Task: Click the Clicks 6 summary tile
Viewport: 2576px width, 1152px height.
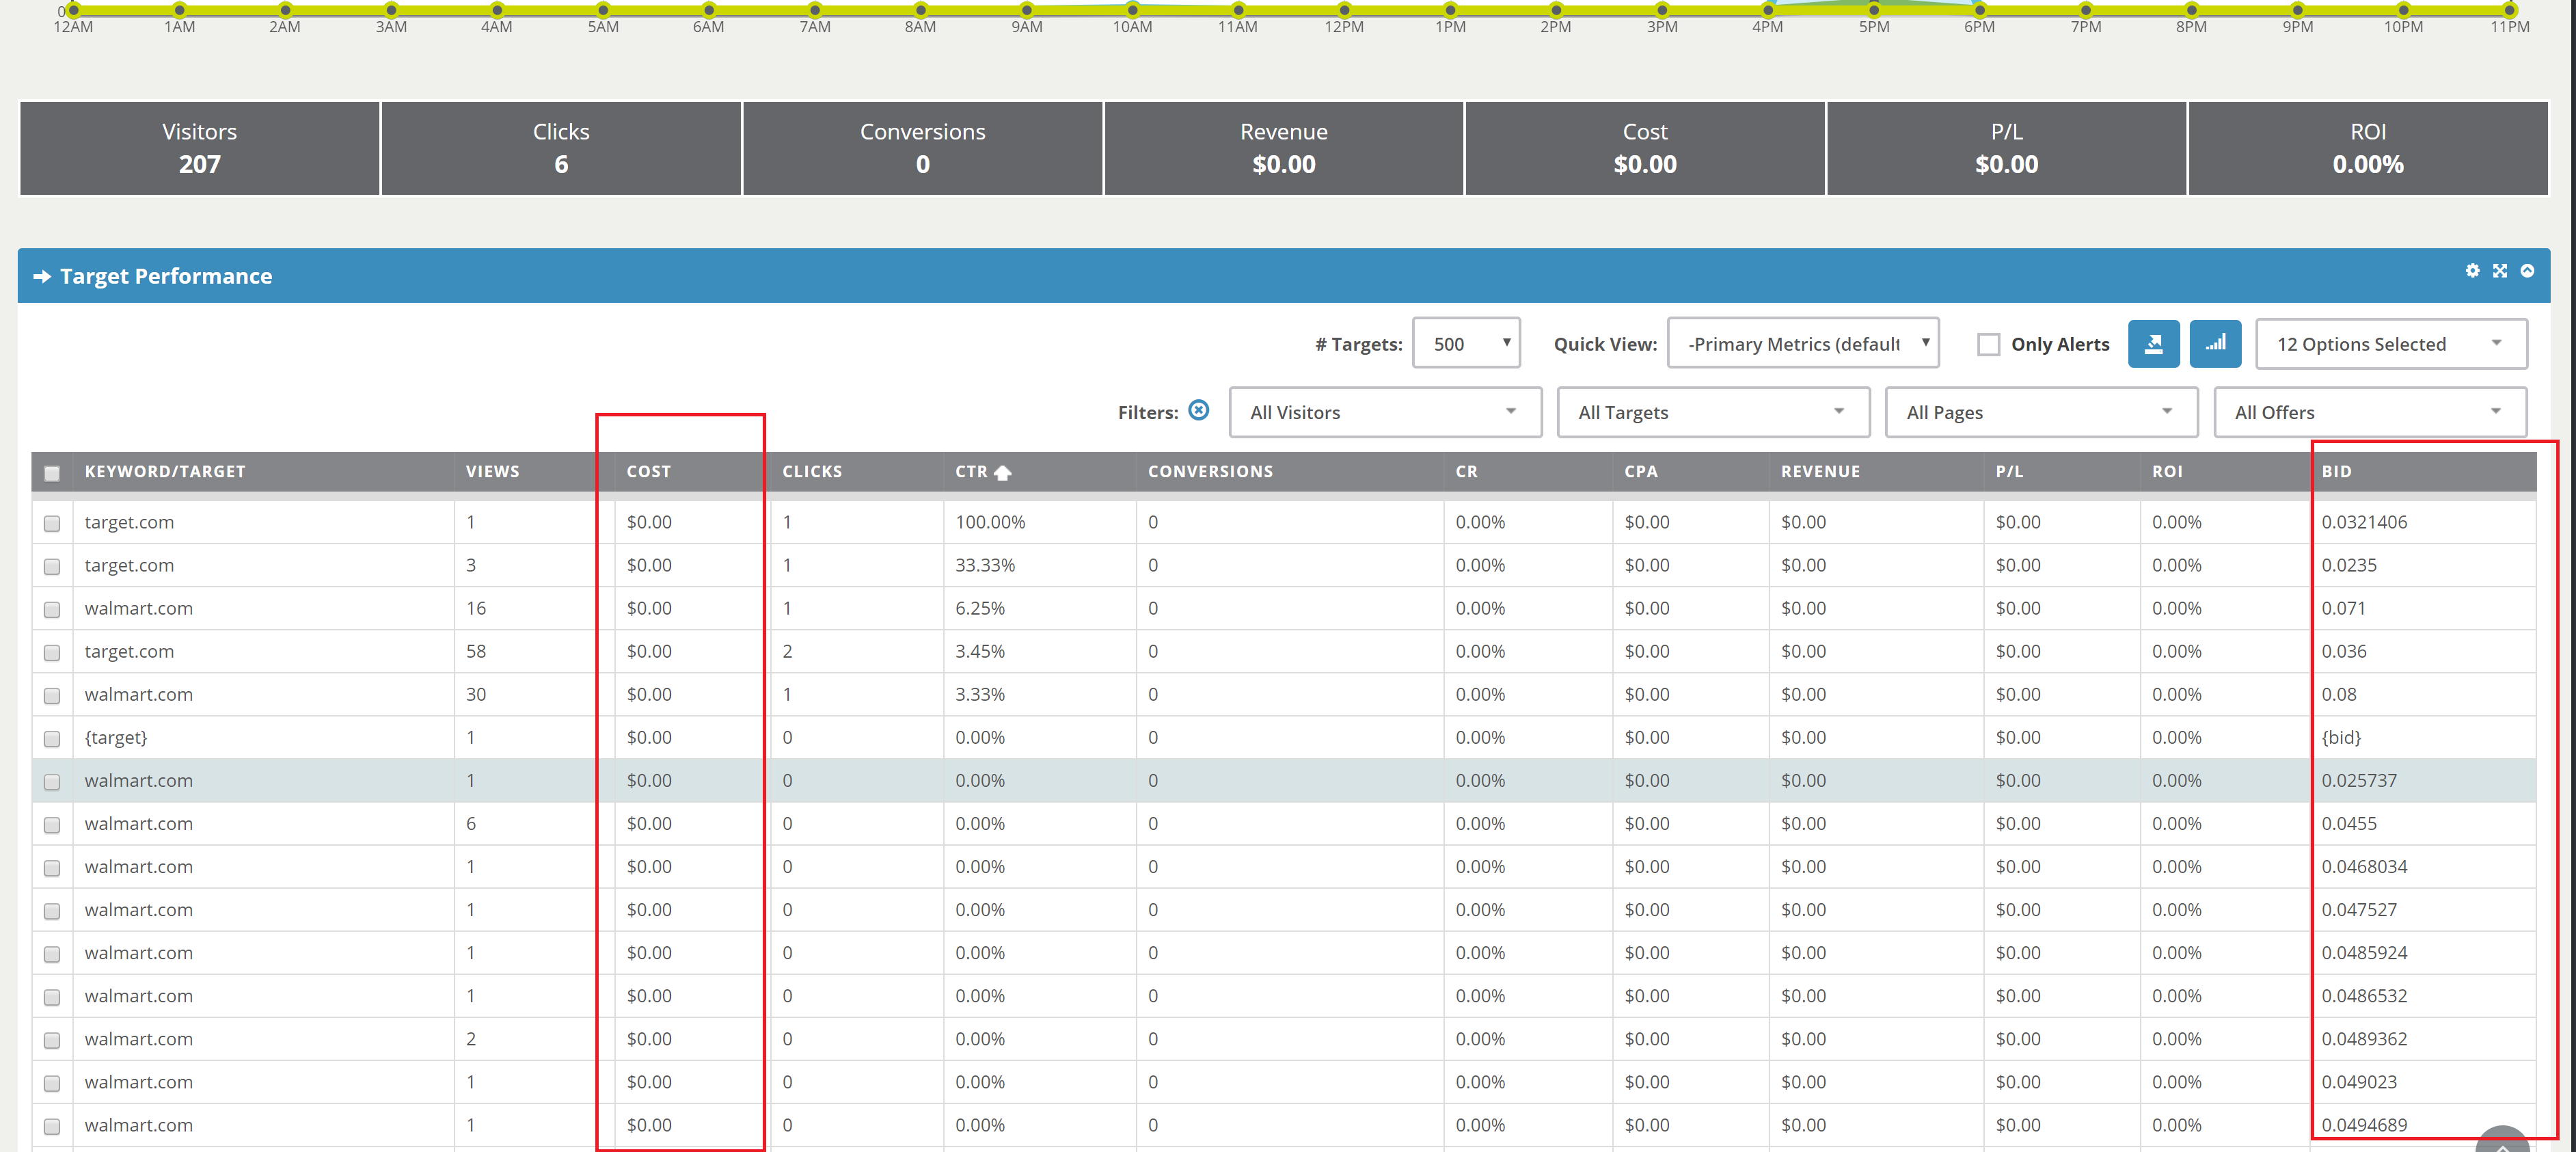Action: (561, 148)
